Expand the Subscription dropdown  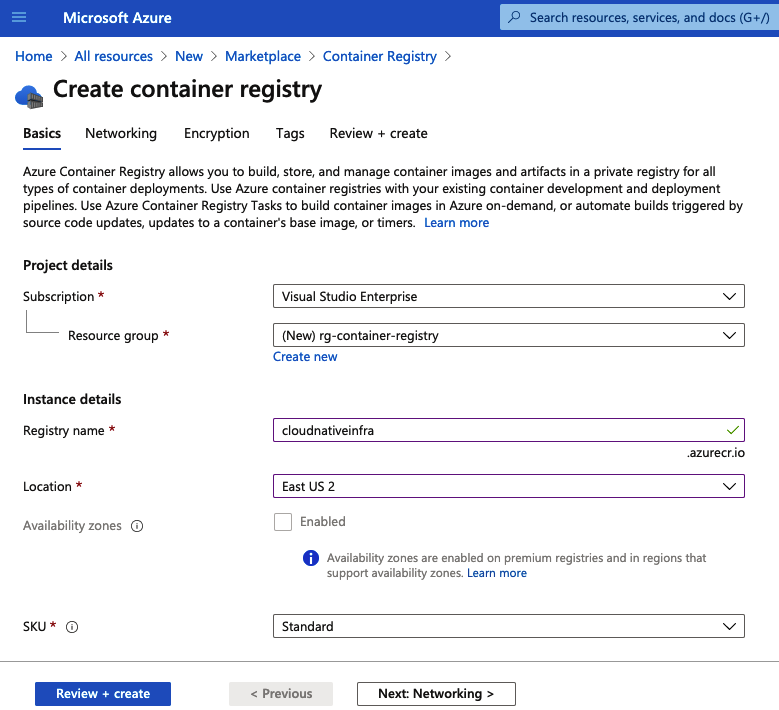pos(508,297)
